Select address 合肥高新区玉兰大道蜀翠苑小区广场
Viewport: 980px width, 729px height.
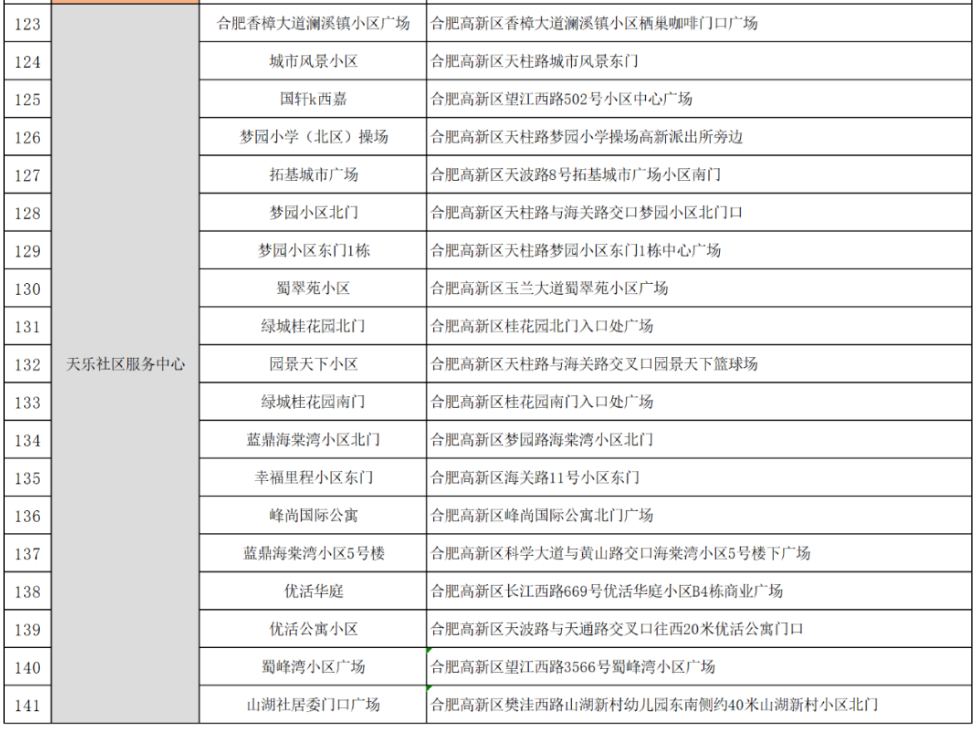(x=699, y=288)
